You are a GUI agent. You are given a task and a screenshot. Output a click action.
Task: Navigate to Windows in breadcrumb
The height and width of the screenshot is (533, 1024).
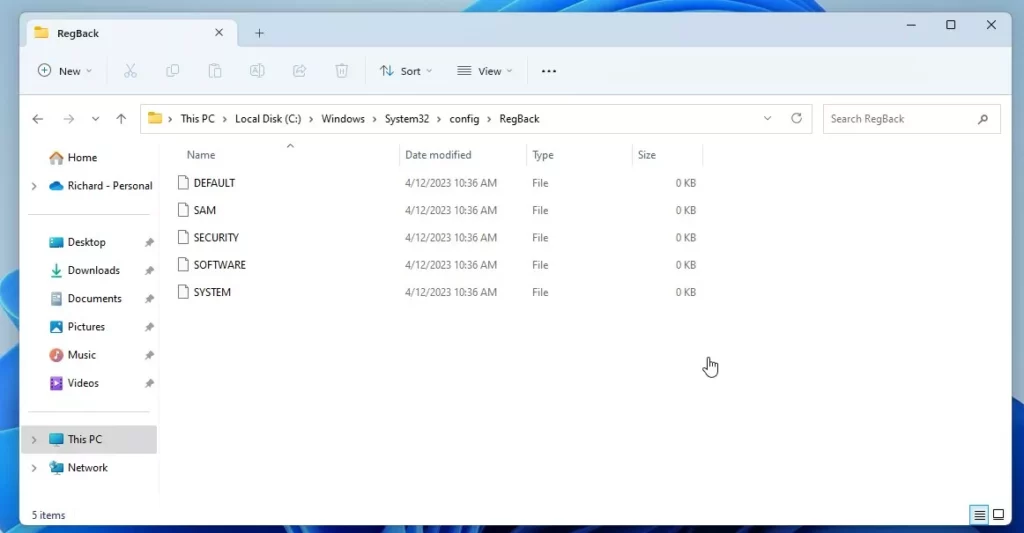click(x=343, y=119)
